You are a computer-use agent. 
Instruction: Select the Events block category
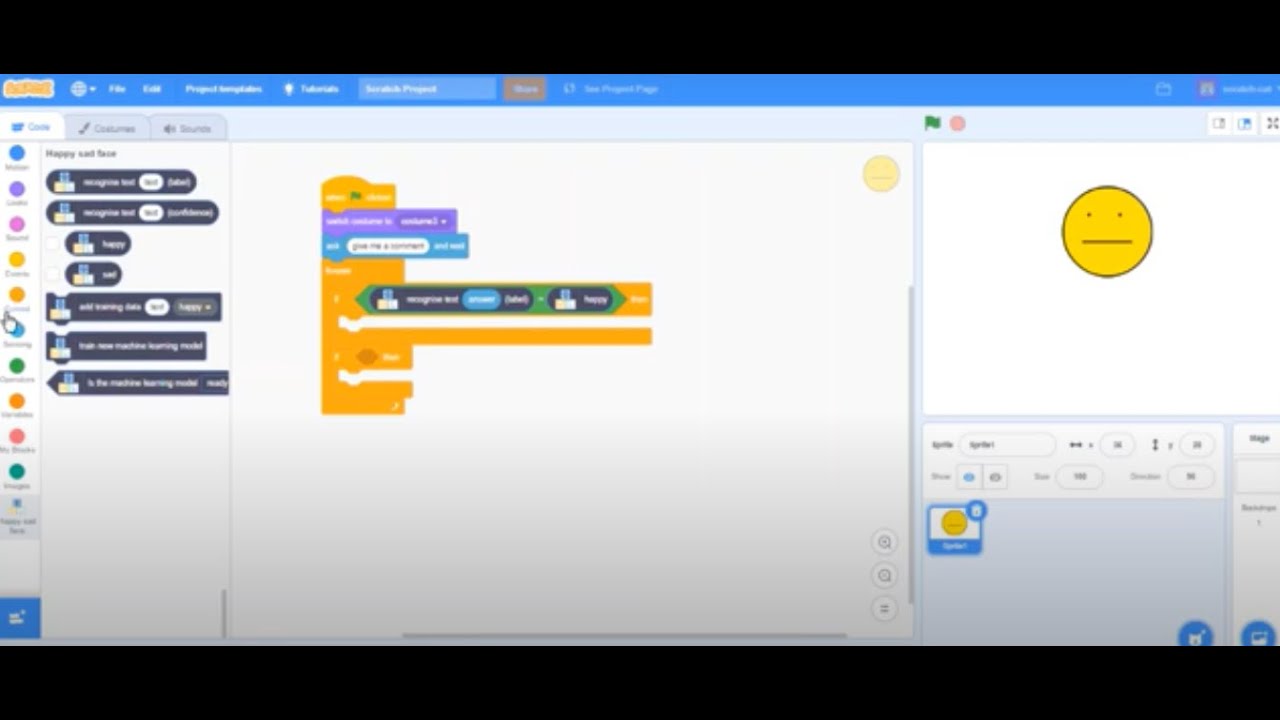click(x=17, y=264)
